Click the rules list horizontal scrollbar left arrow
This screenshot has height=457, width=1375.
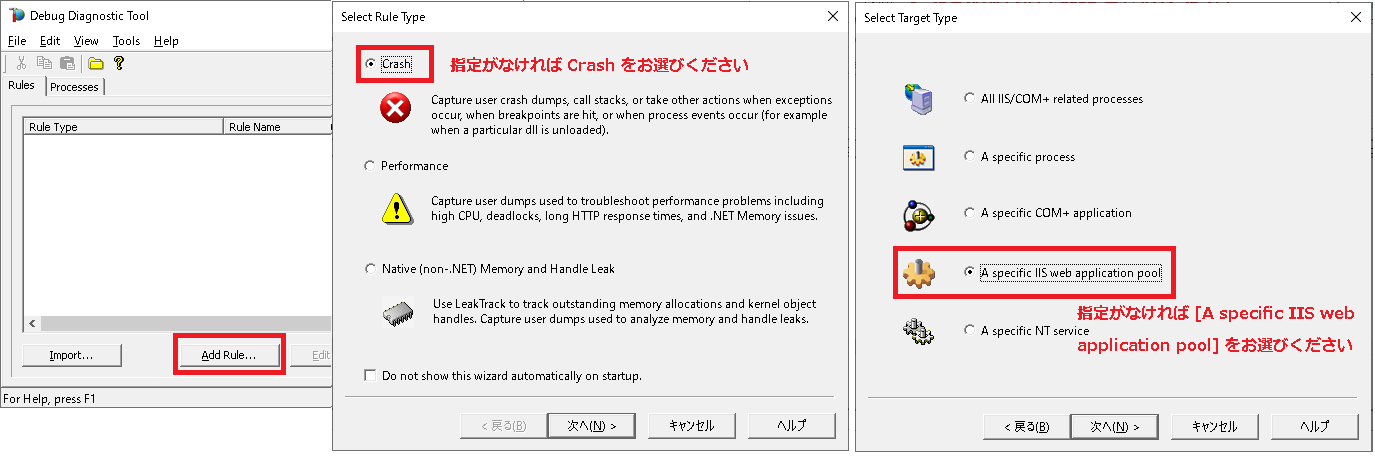click(32, 324)
